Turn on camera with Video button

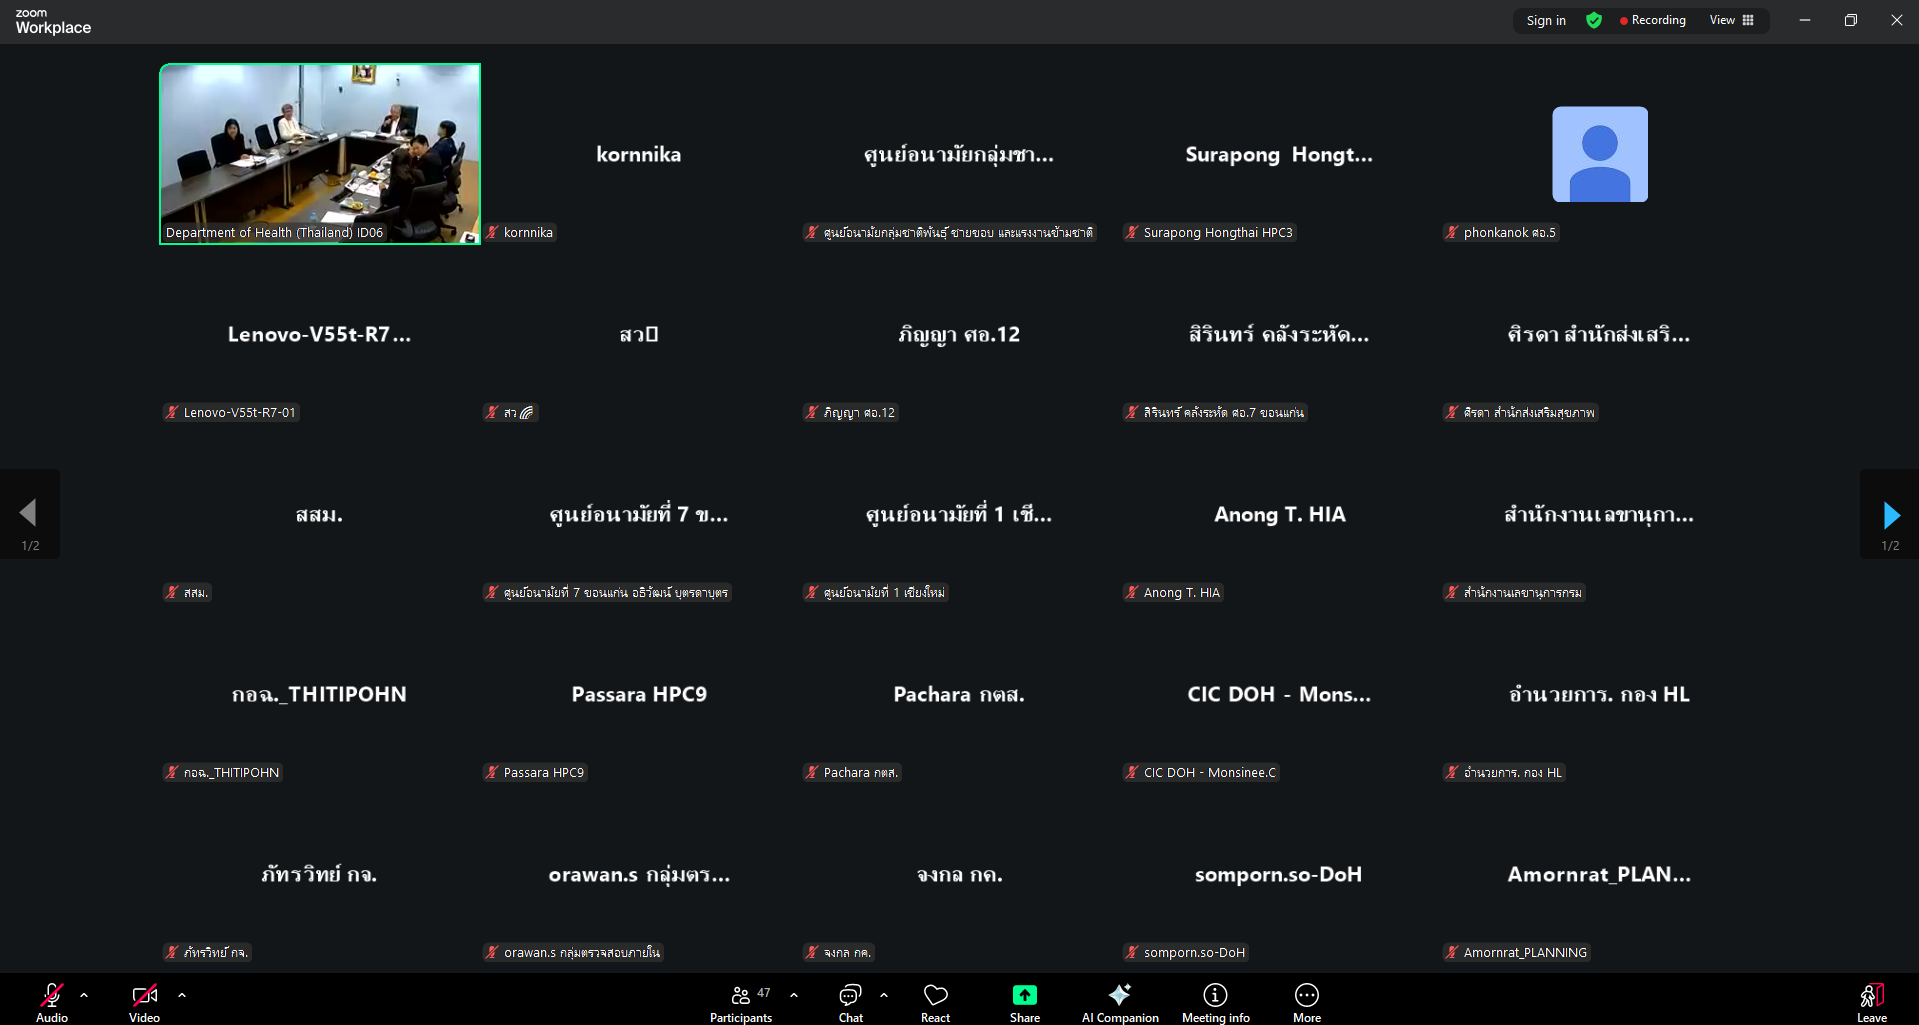pyautogui.click(x=144, y=1002)
